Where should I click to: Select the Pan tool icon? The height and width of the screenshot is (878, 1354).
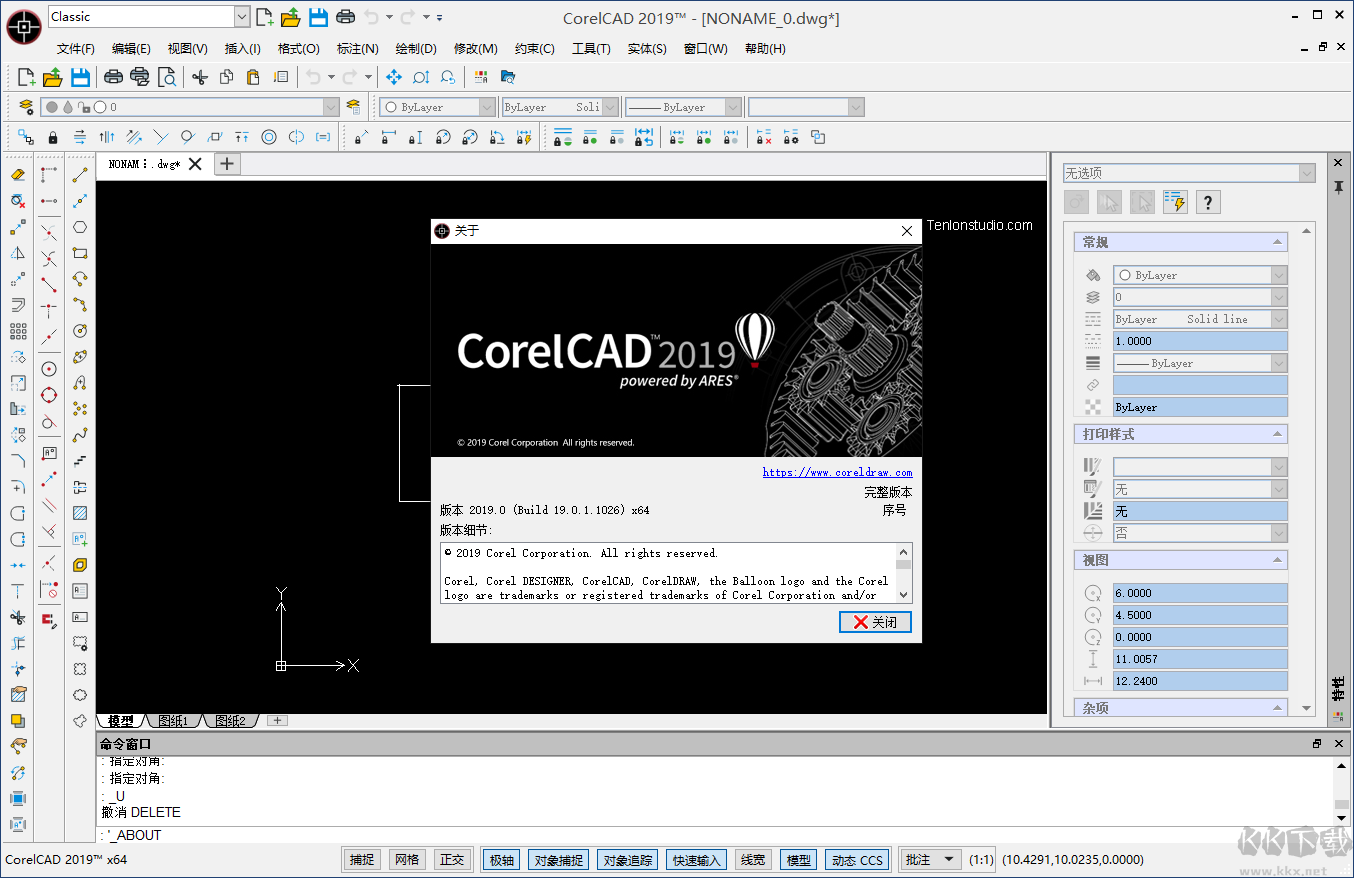[393, 77]
